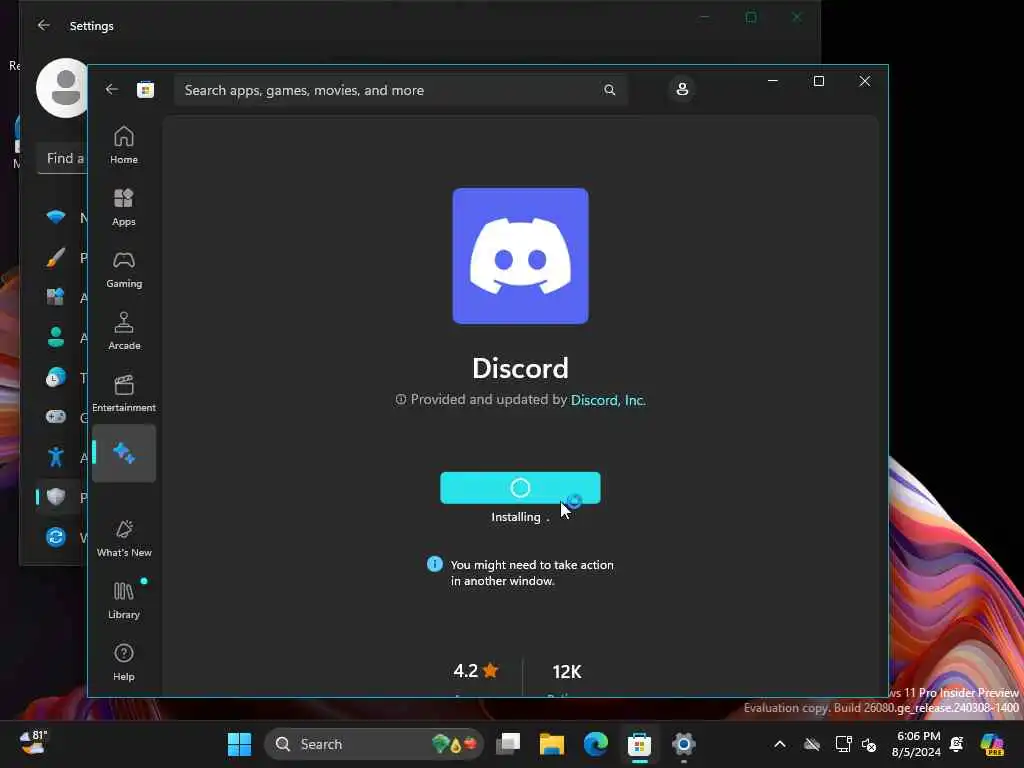Click the muted volume tray icon

[x=869, y=744]
